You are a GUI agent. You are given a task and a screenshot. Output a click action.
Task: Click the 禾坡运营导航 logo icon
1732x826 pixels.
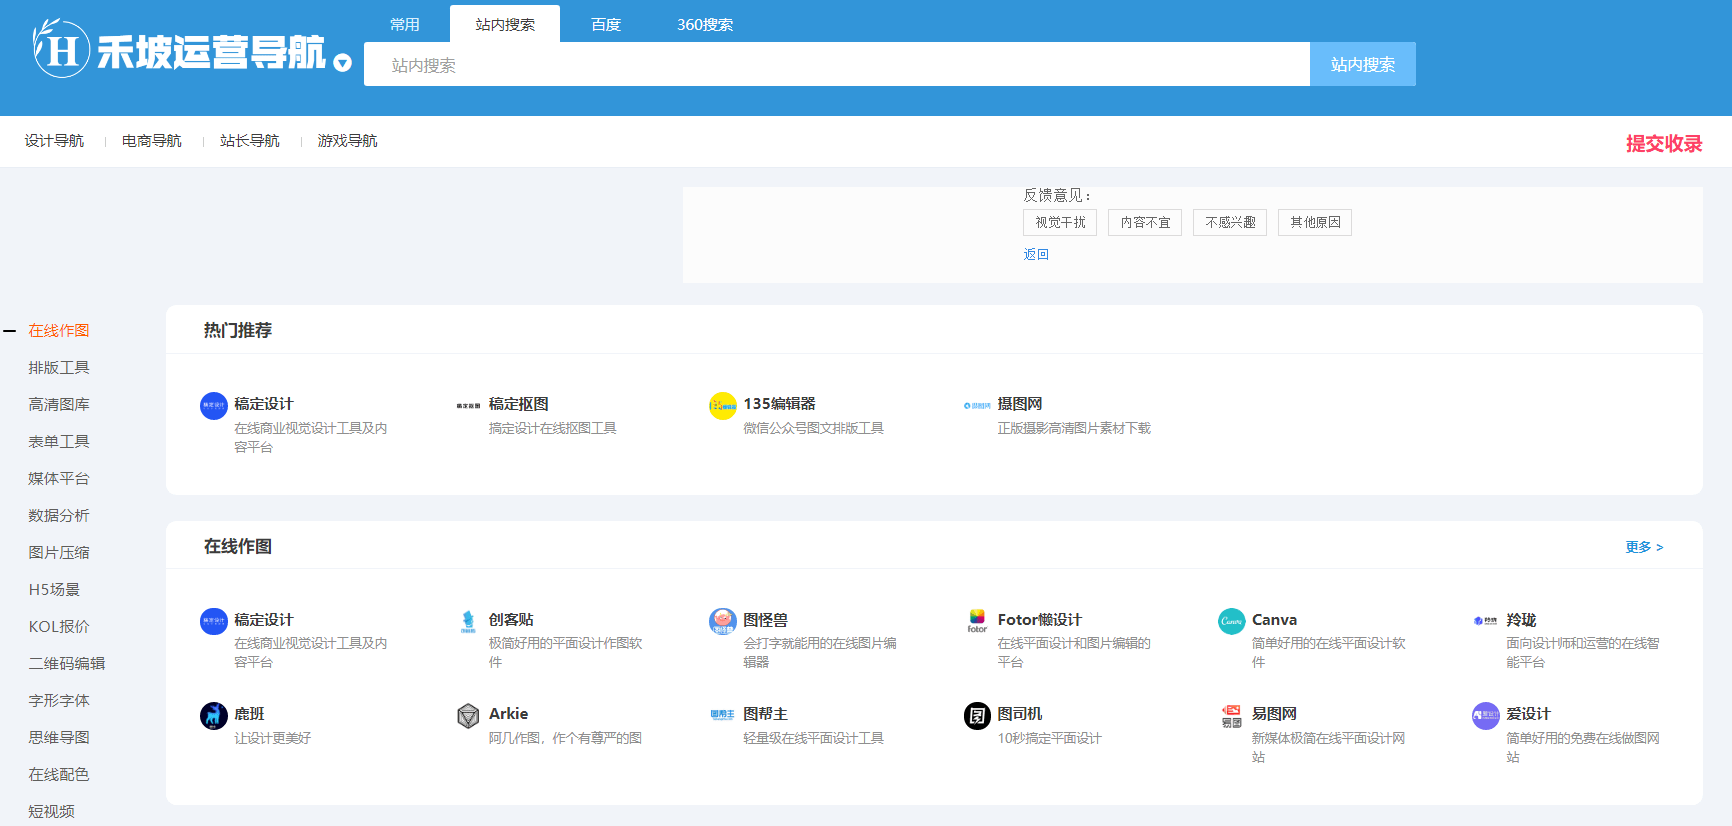(61, 48)
